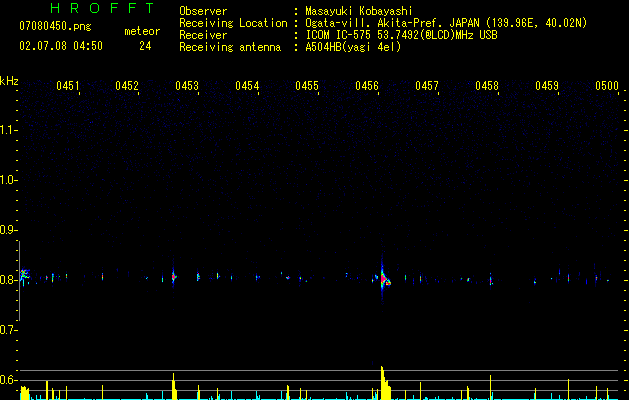629x400 pixels.
Task: Click the 0452 time axis label
Action: pos(127,86)
